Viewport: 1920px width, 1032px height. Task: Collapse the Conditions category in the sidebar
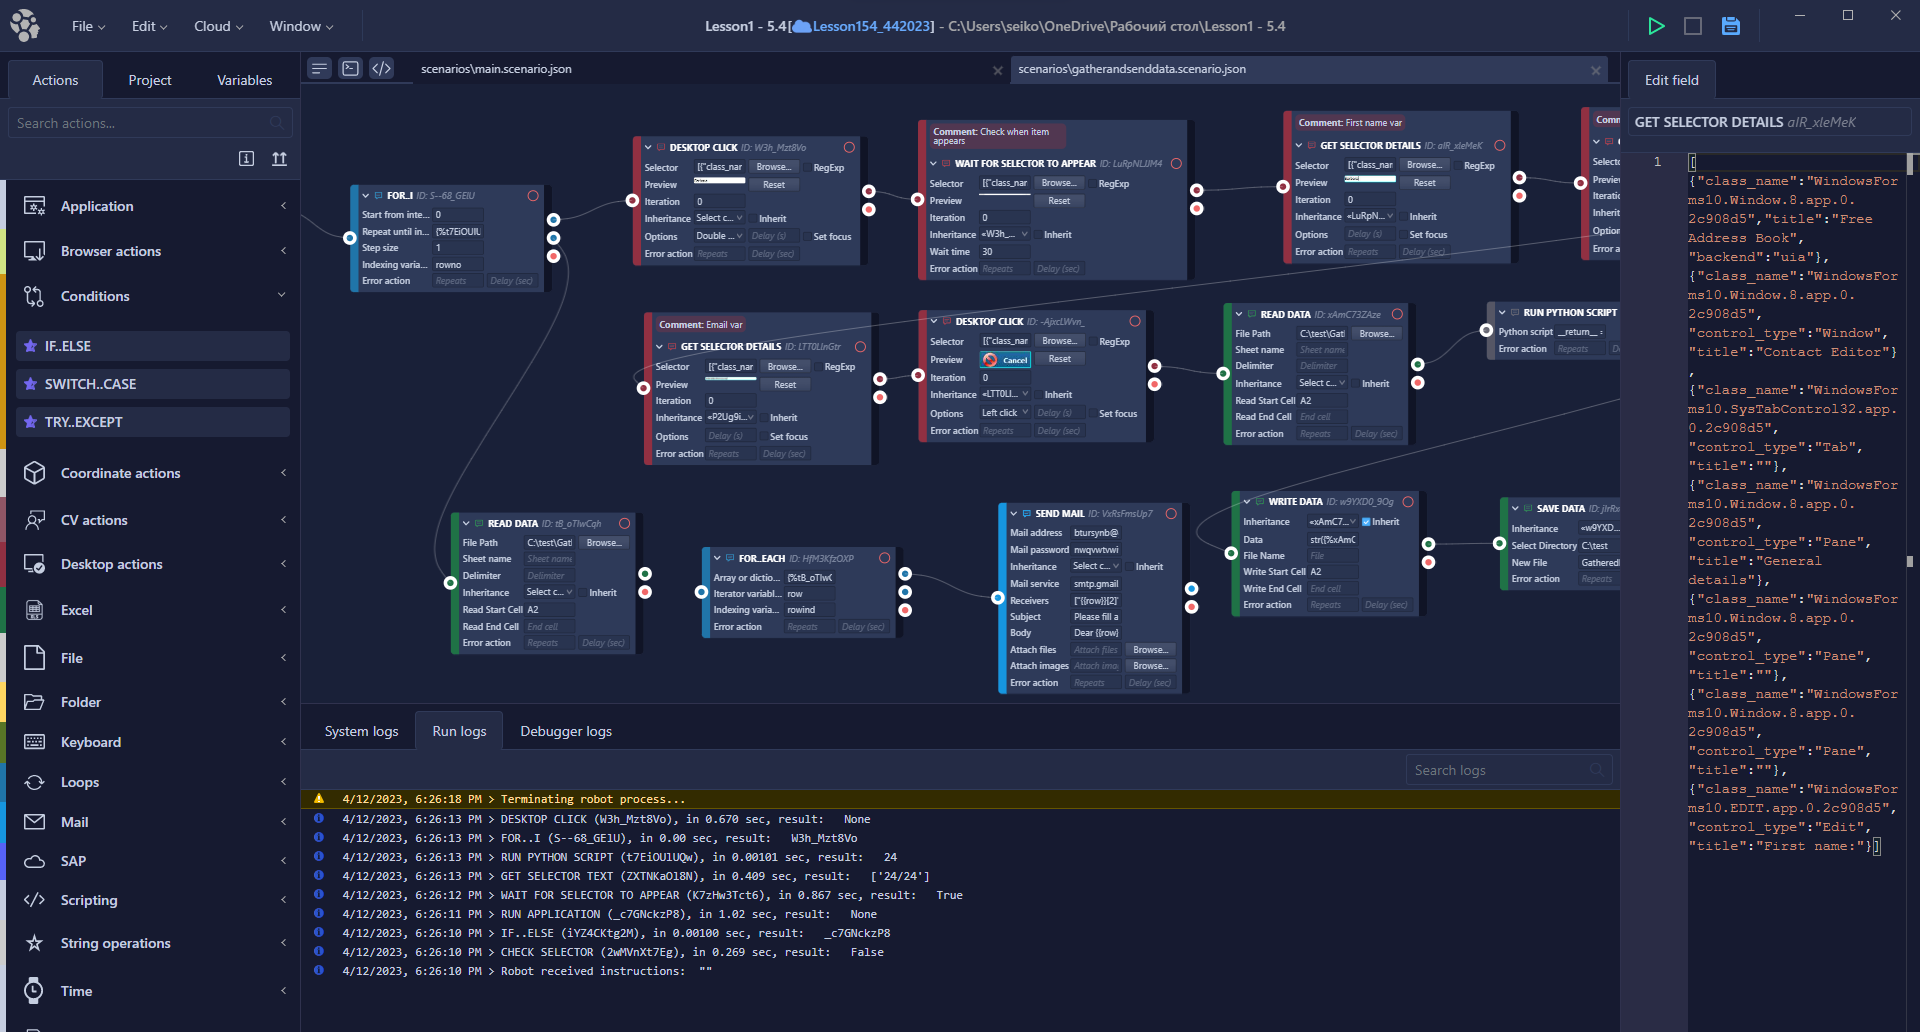click(281, 296)
